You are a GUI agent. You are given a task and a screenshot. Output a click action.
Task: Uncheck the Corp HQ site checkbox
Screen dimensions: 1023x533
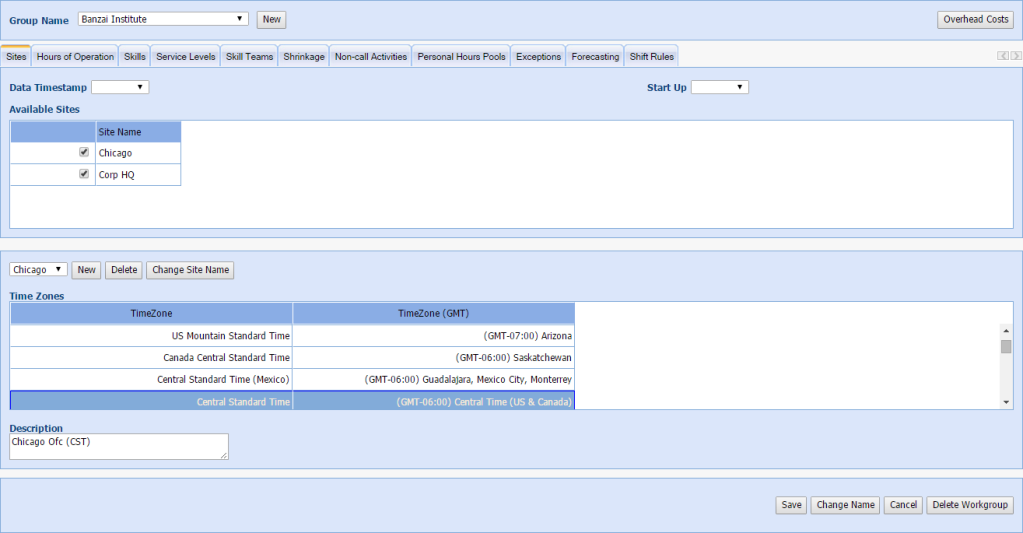pyautogui.click(x=84, y=174)
